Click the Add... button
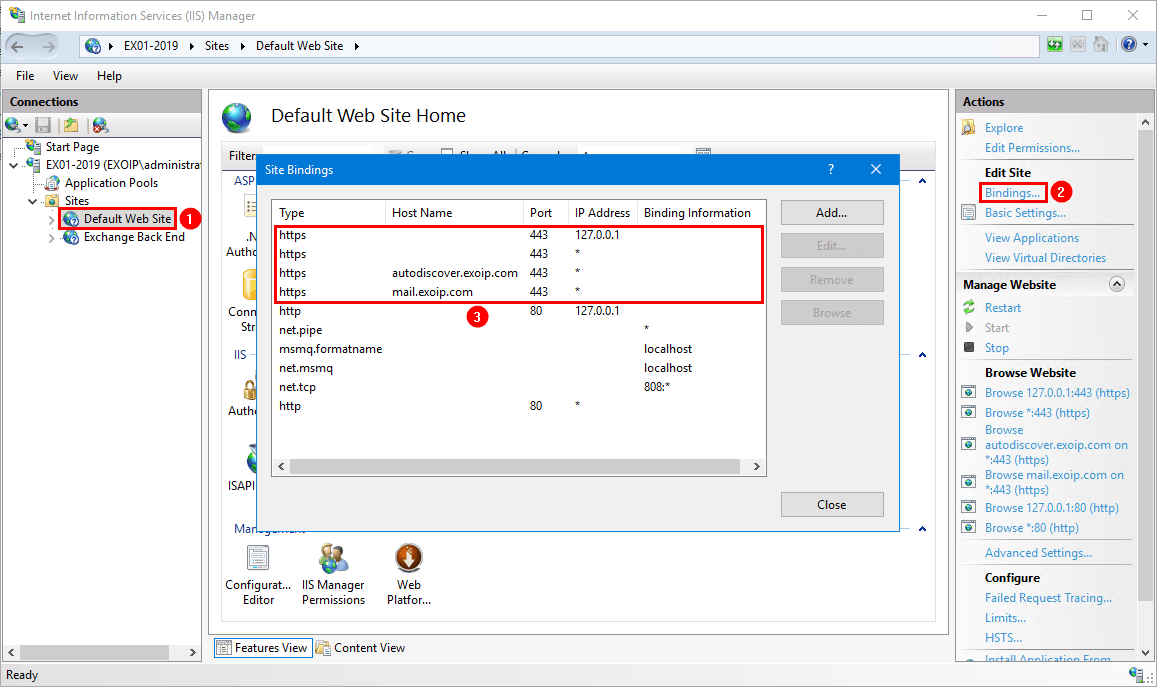The image size is (1157, 687). pos(832,213)
